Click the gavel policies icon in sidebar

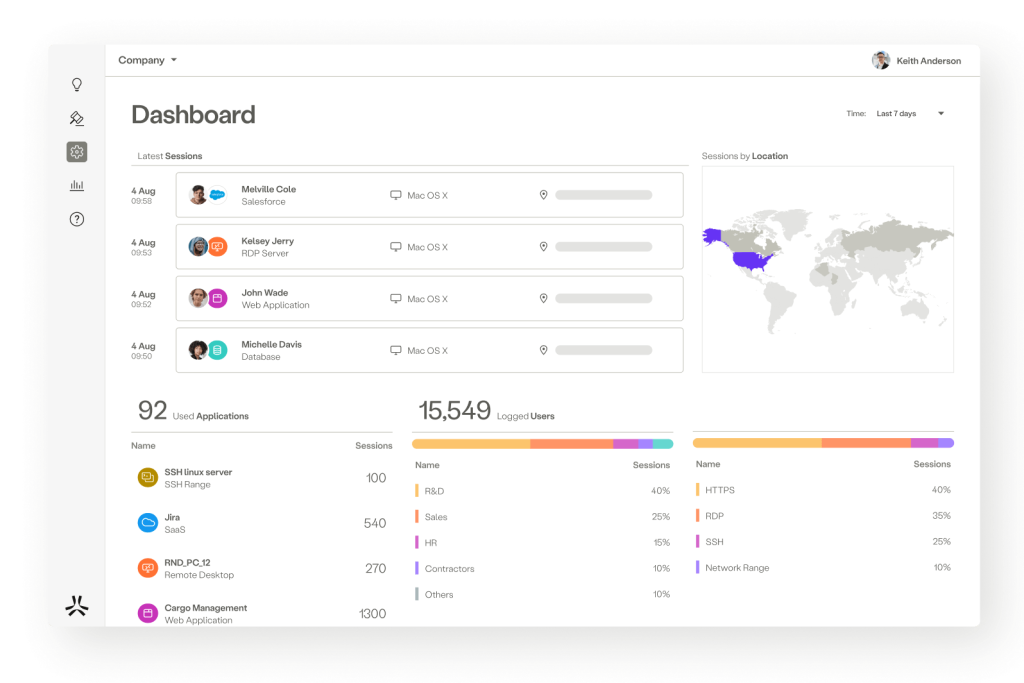click(77, 118)
